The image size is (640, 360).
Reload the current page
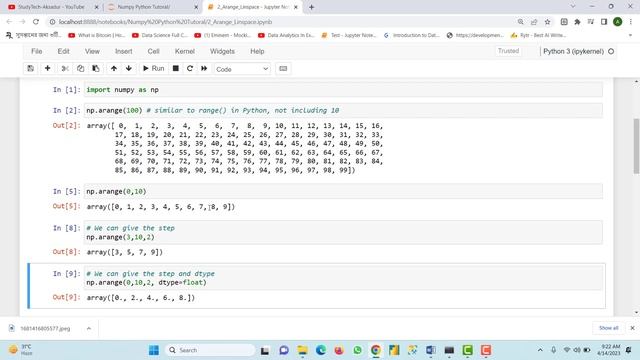pos(36,22)
